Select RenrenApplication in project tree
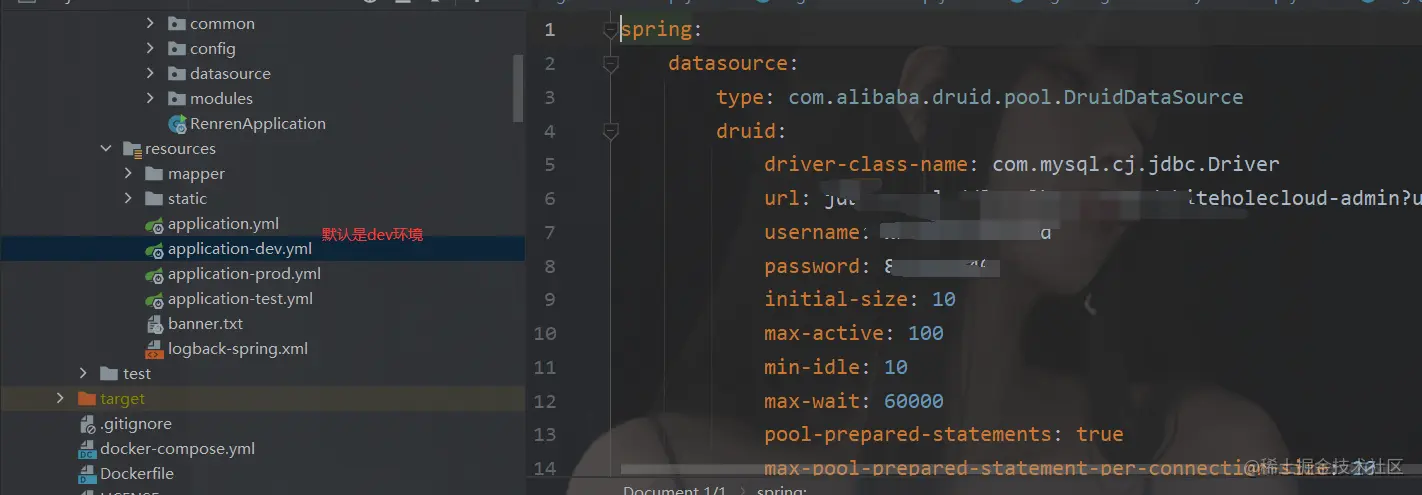 [258, 124]
